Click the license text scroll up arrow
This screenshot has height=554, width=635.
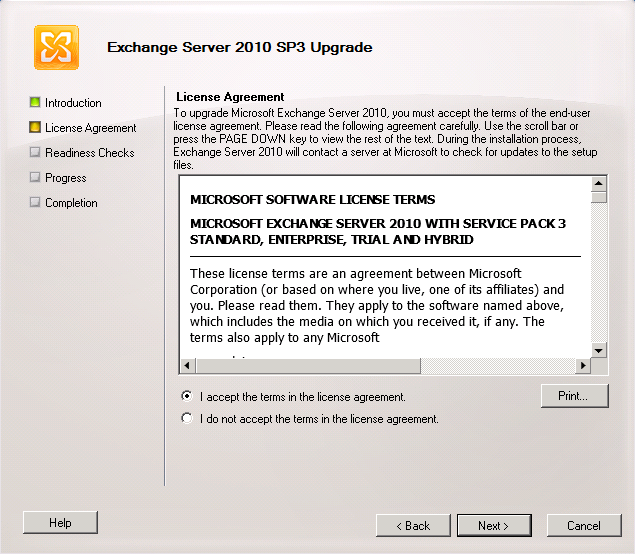click(599, 184)
